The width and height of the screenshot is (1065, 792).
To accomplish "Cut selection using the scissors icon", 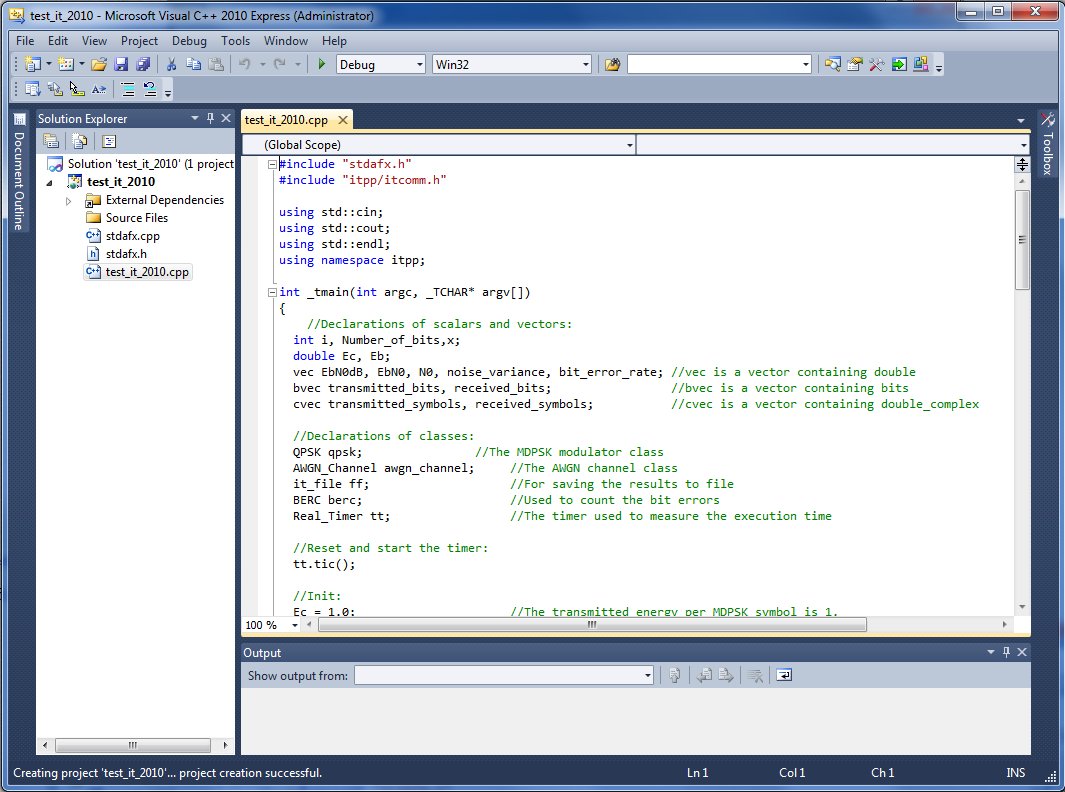I will point(171,65).
